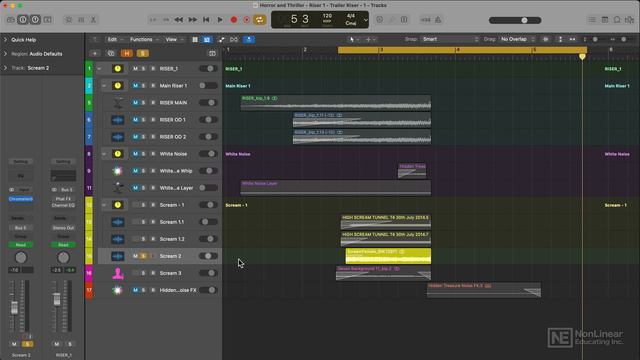The width and height of the screenshot is (640, 360).
Task: Expand the Region Audio Defaults section
Action: tap(5, 54)
